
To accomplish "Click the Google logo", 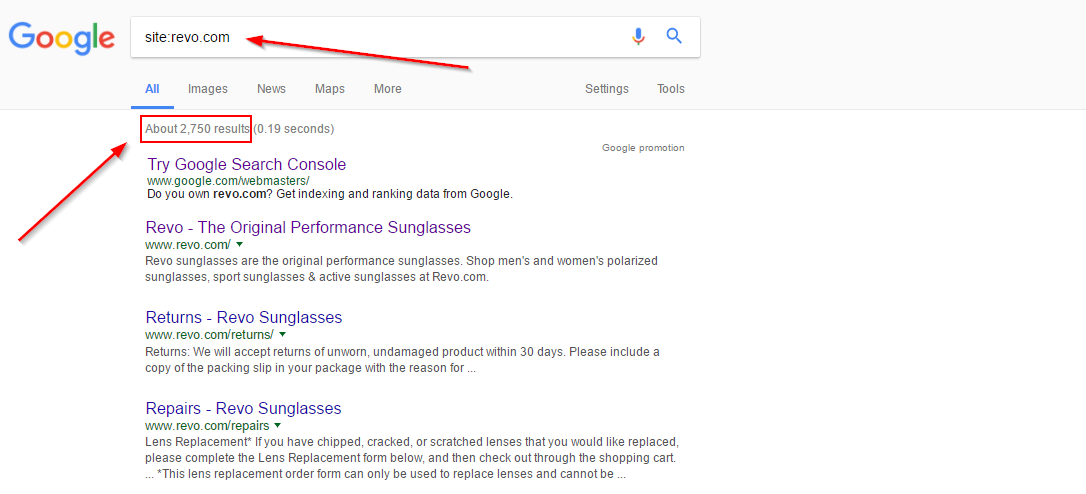I will pyautogui.click(x=62, y=37).
